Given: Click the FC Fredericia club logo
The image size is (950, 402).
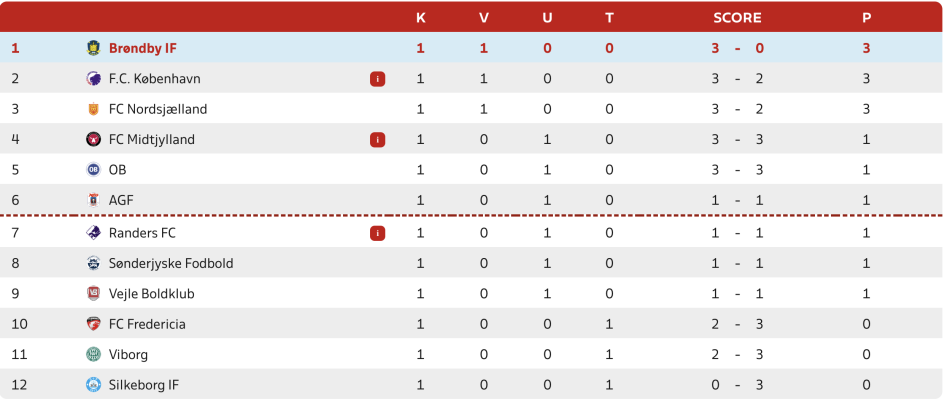Looking at the screenshot, I should (x=93, y=324).
